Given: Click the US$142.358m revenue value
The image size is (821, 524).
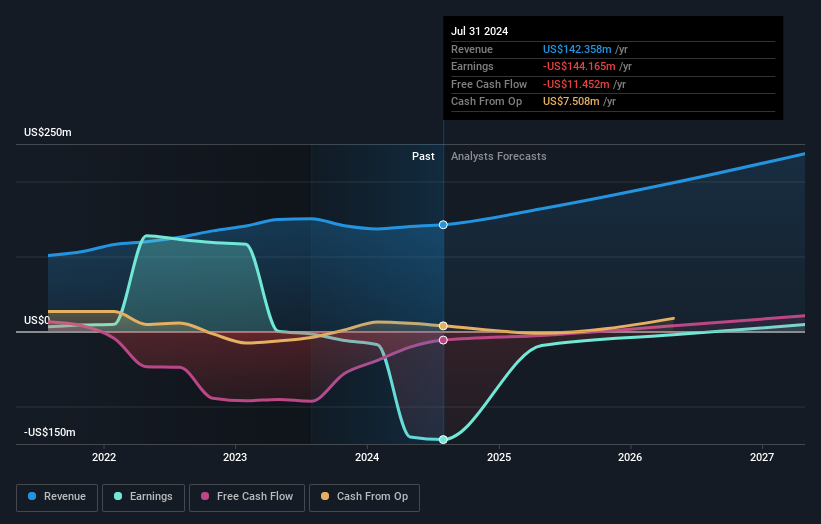Looking at the screenshot, I should (577, 49).
